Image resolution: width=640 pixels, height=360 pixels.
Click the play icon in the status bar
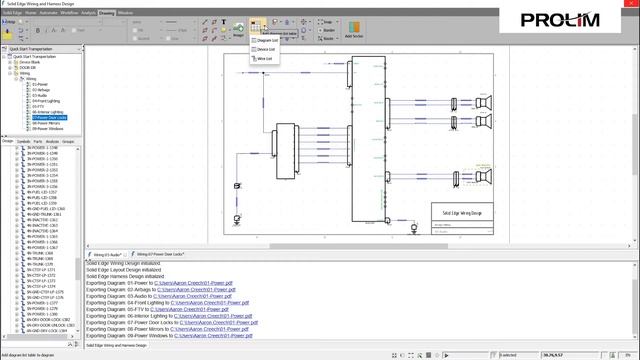[446, 356]
